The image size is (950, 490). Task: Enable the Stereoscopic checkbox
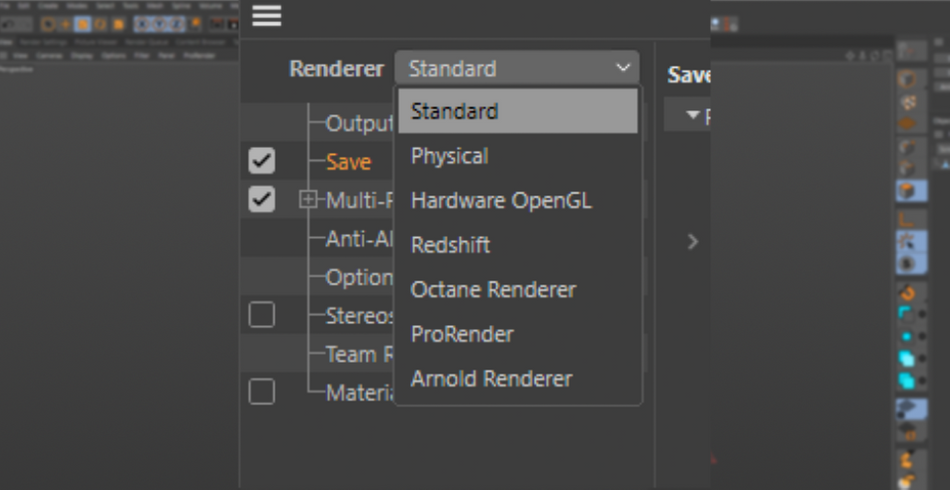coord(261,315)
